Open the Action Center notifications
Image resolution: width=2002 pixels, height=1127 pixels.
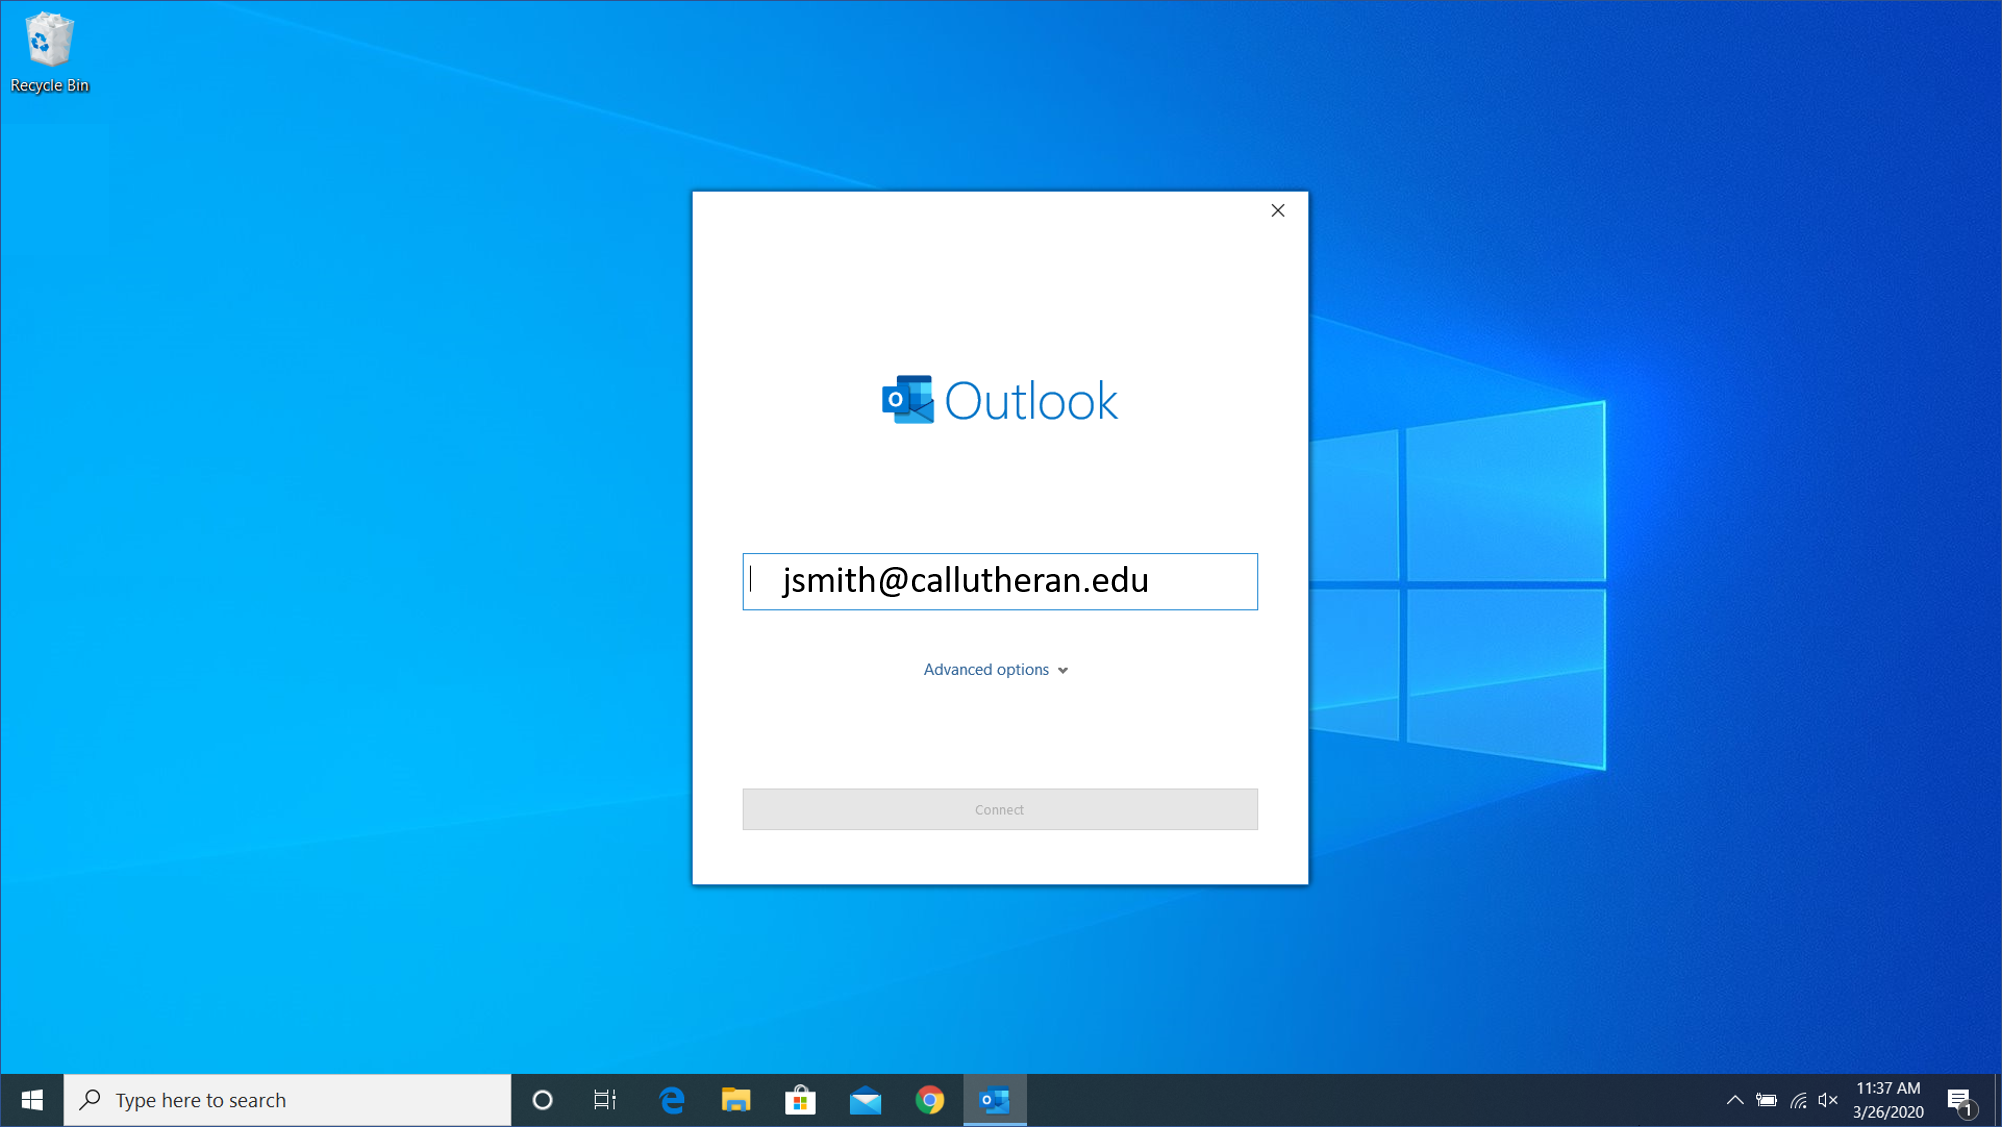point(1960,1100)
